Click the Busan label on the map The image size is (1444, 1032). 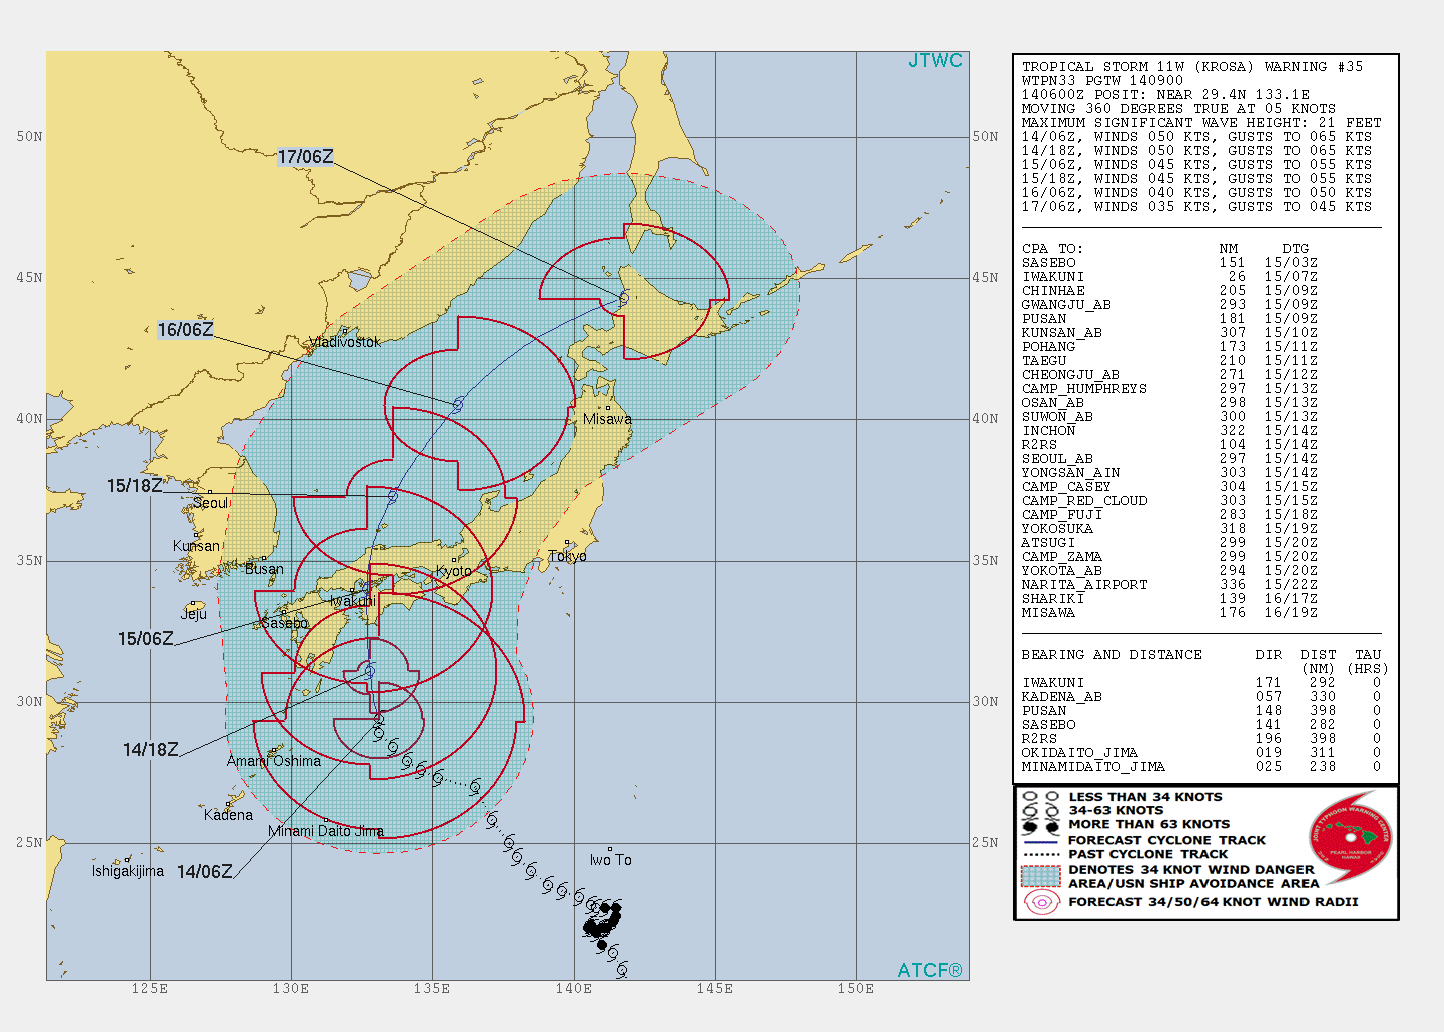(264, 569)
